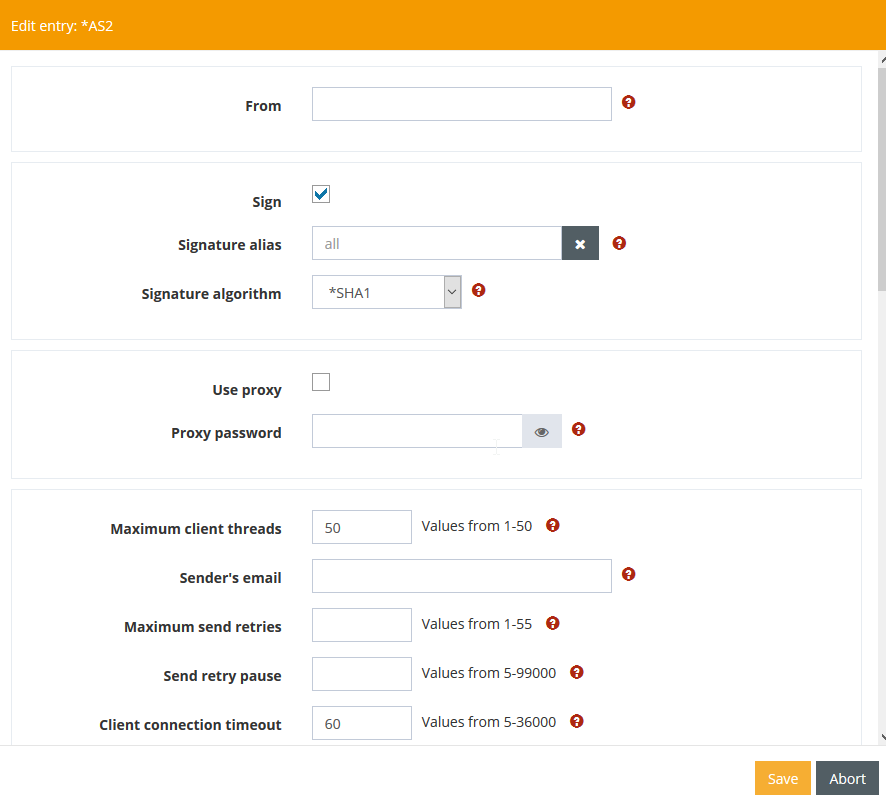Show help for Proxy password
This screenshot has width=886, height=806.
578,430
